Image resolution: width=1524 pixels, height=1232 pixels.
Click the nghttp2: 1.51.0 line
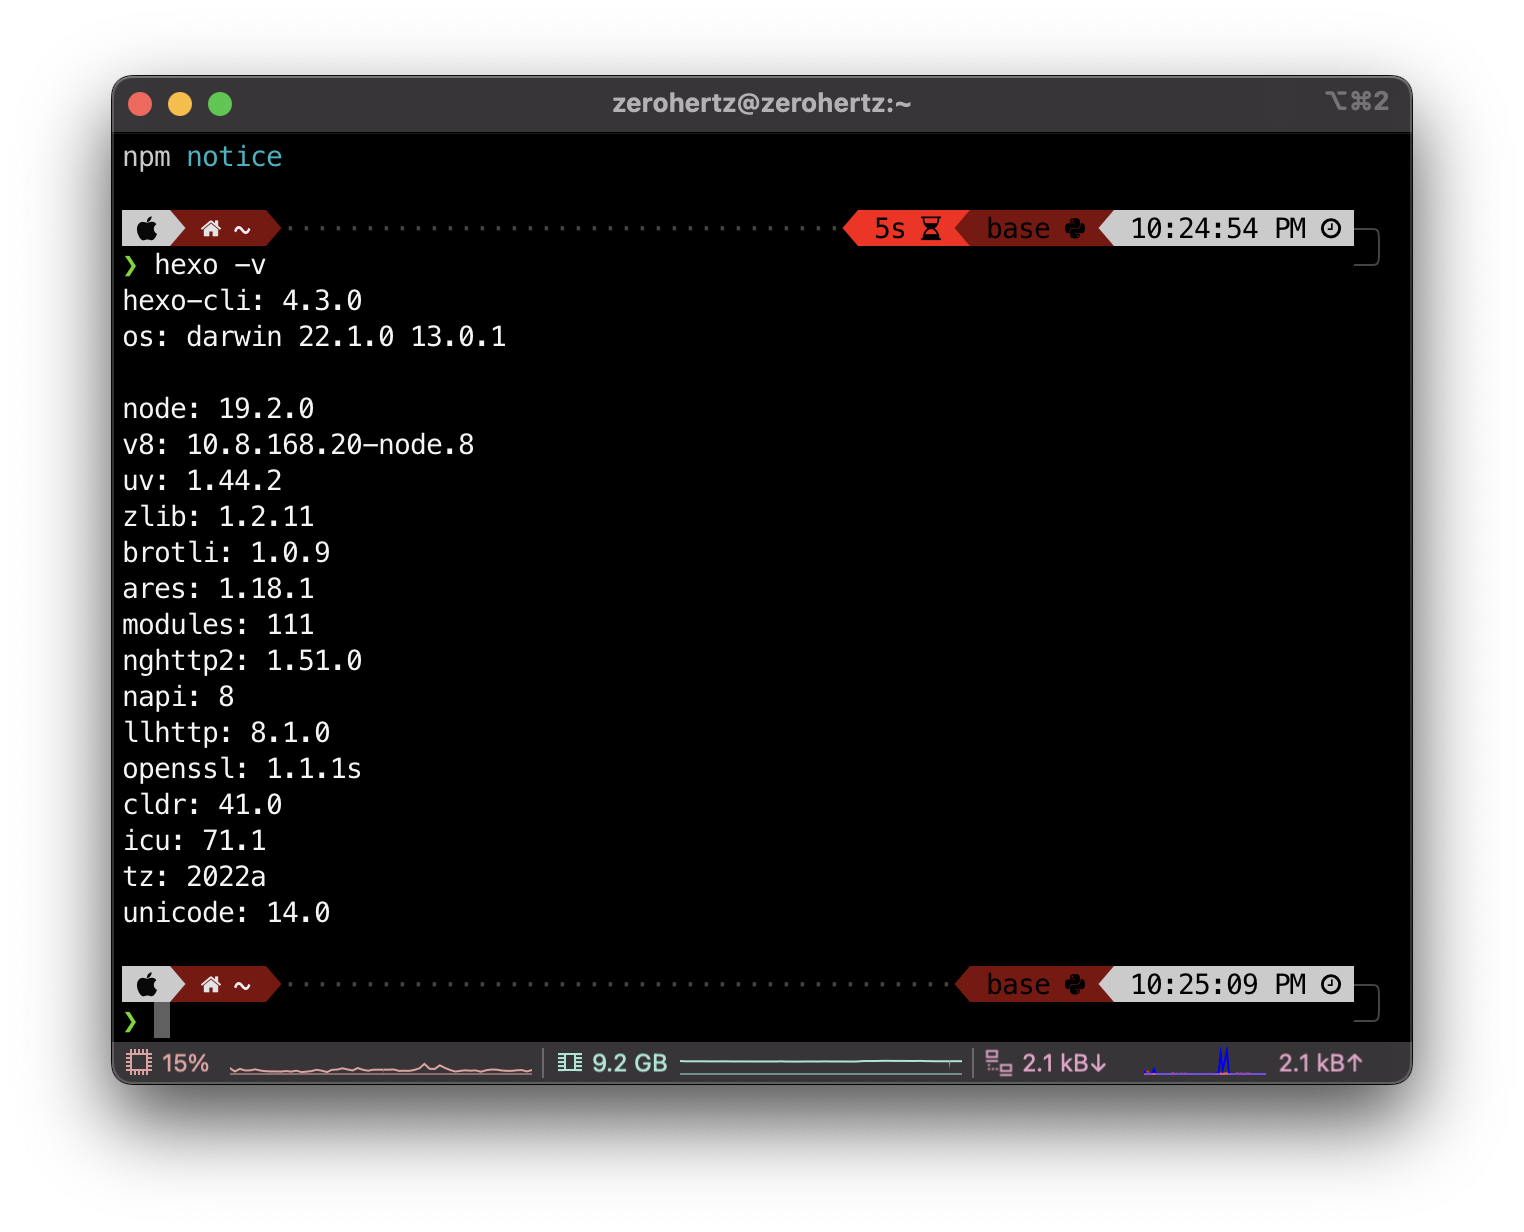pos(242,661)
